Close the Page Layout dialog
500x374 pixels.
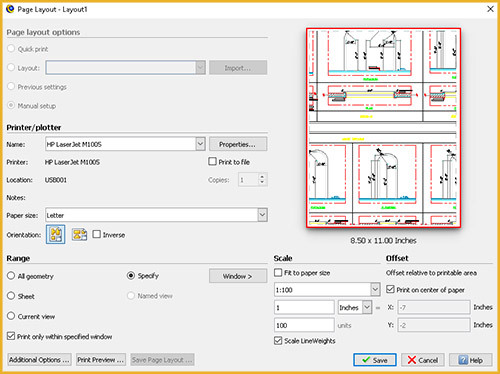(490, 9)
